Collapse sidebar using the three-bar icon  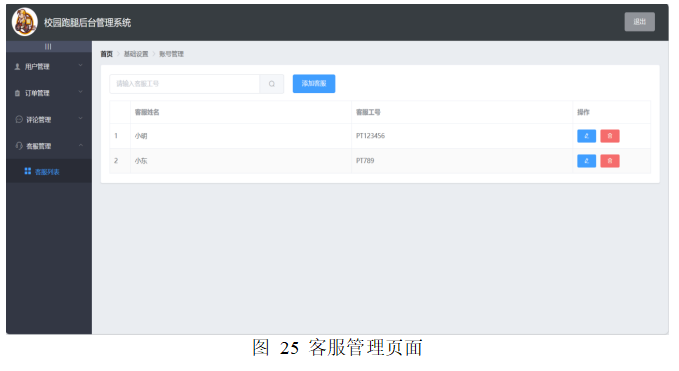48,46
